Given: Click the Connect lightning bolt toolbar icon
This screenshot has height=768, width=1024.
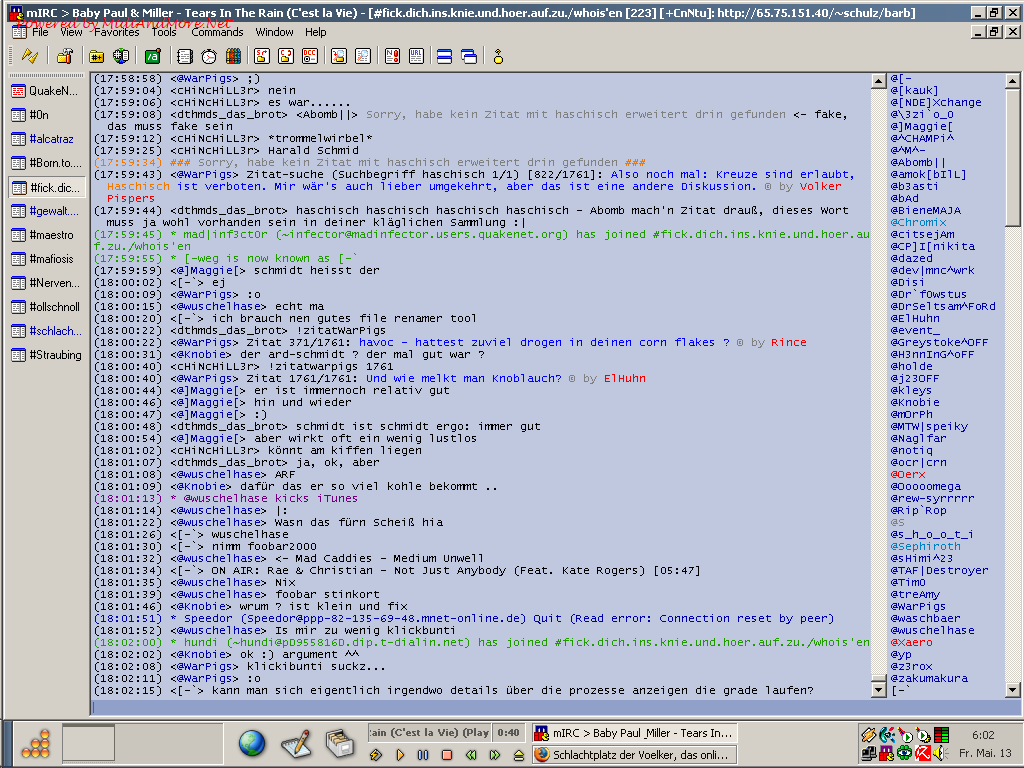Looking at the screenshot, I should pos(30,56).
